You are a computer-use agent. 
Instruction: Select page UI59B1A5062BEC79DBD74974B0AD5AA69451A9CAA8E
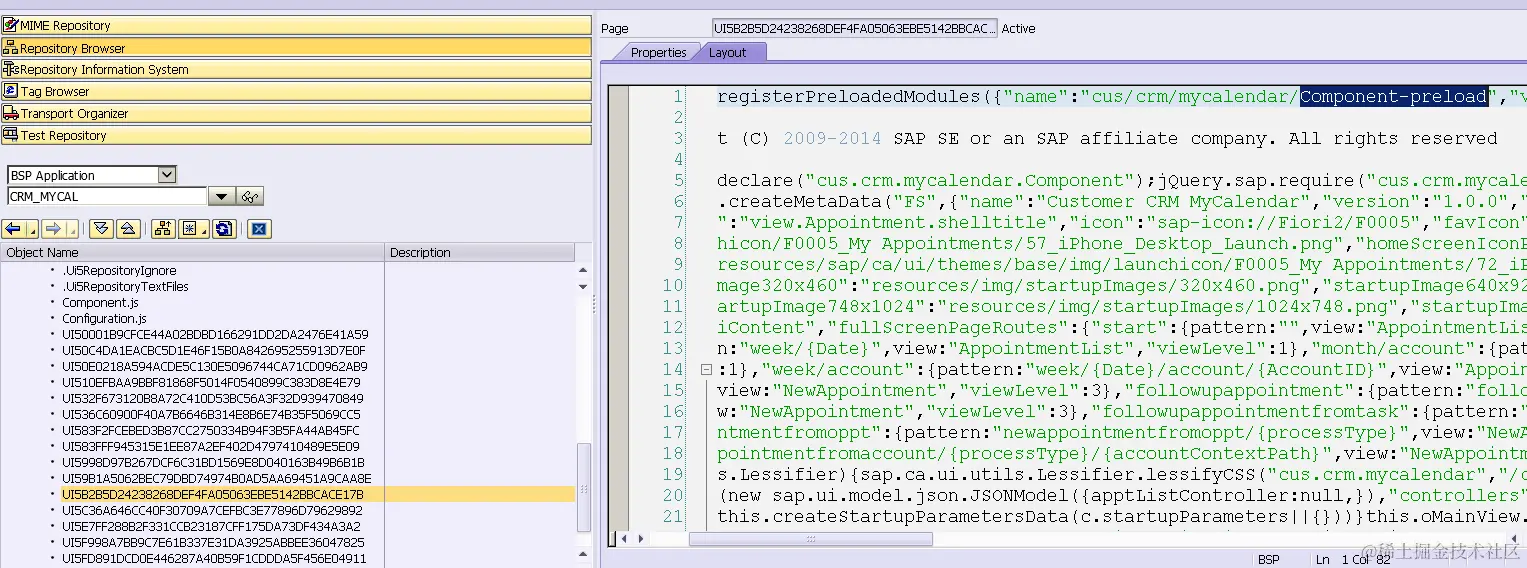click(216, 478)
